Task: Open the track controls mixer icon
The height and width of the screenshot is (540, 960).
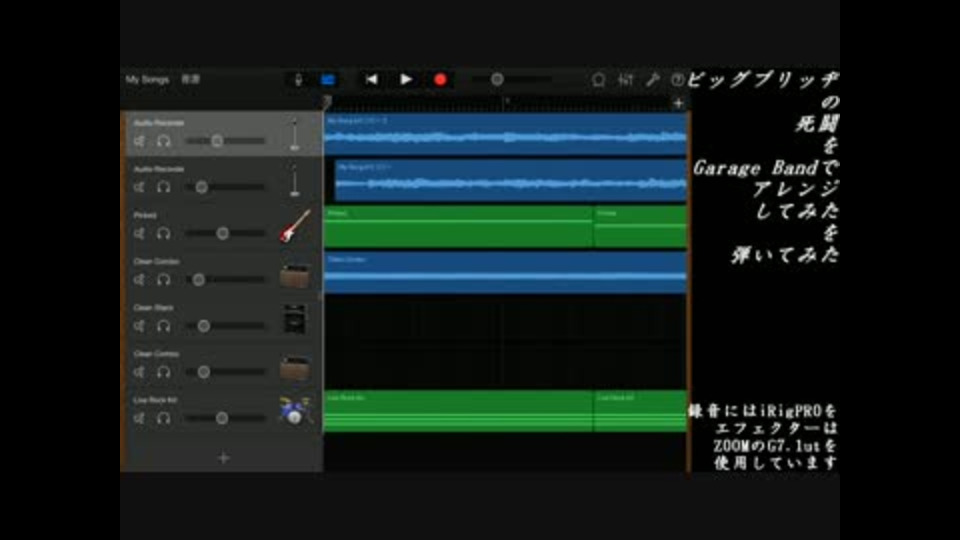Action: click(x=625, y=80)
